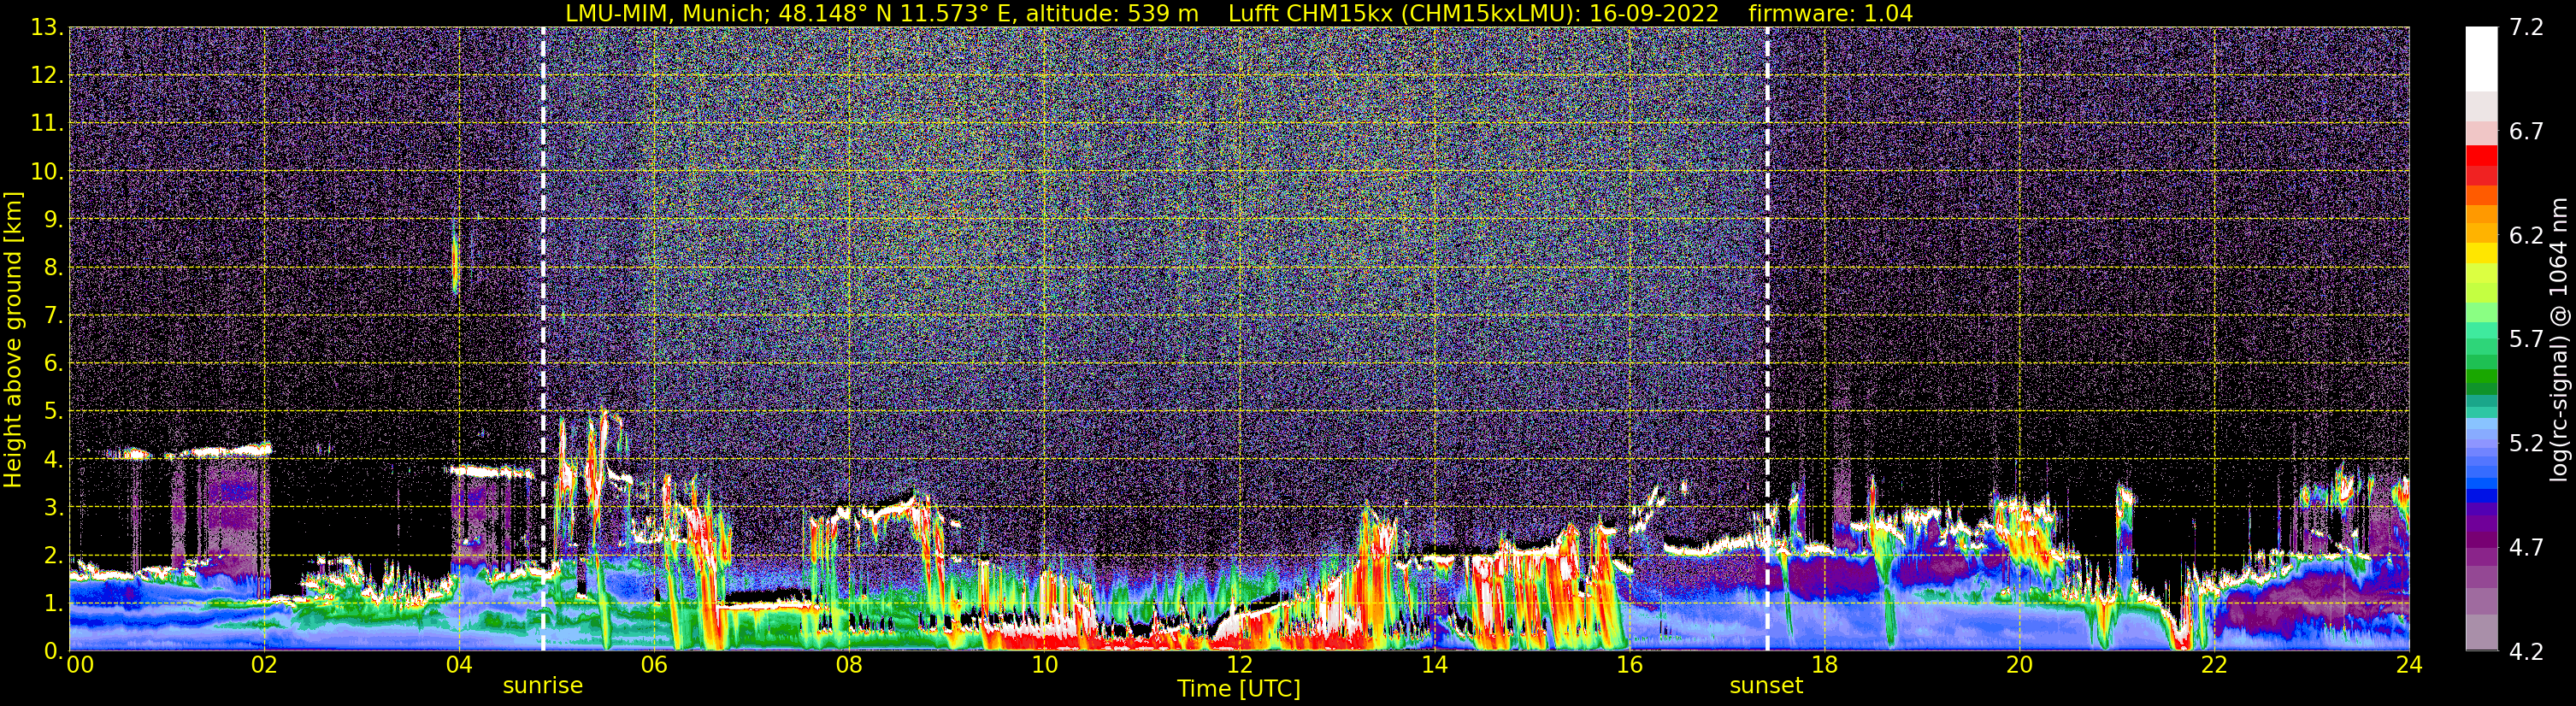Click the "2." height axis tick label

(52, 555)
